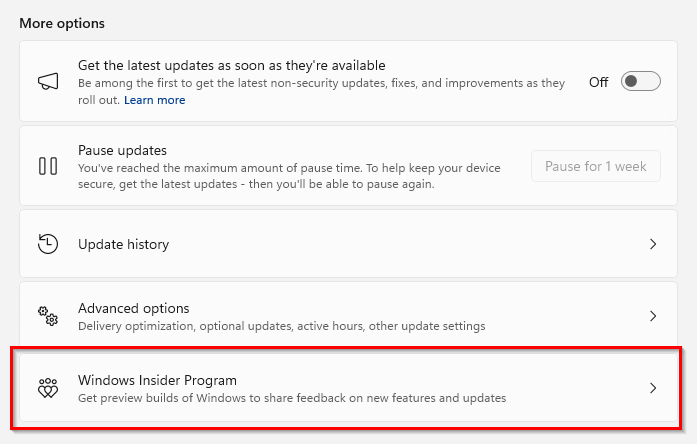
Task: Click the megaphone icon for latest updates
Action: 47,82
